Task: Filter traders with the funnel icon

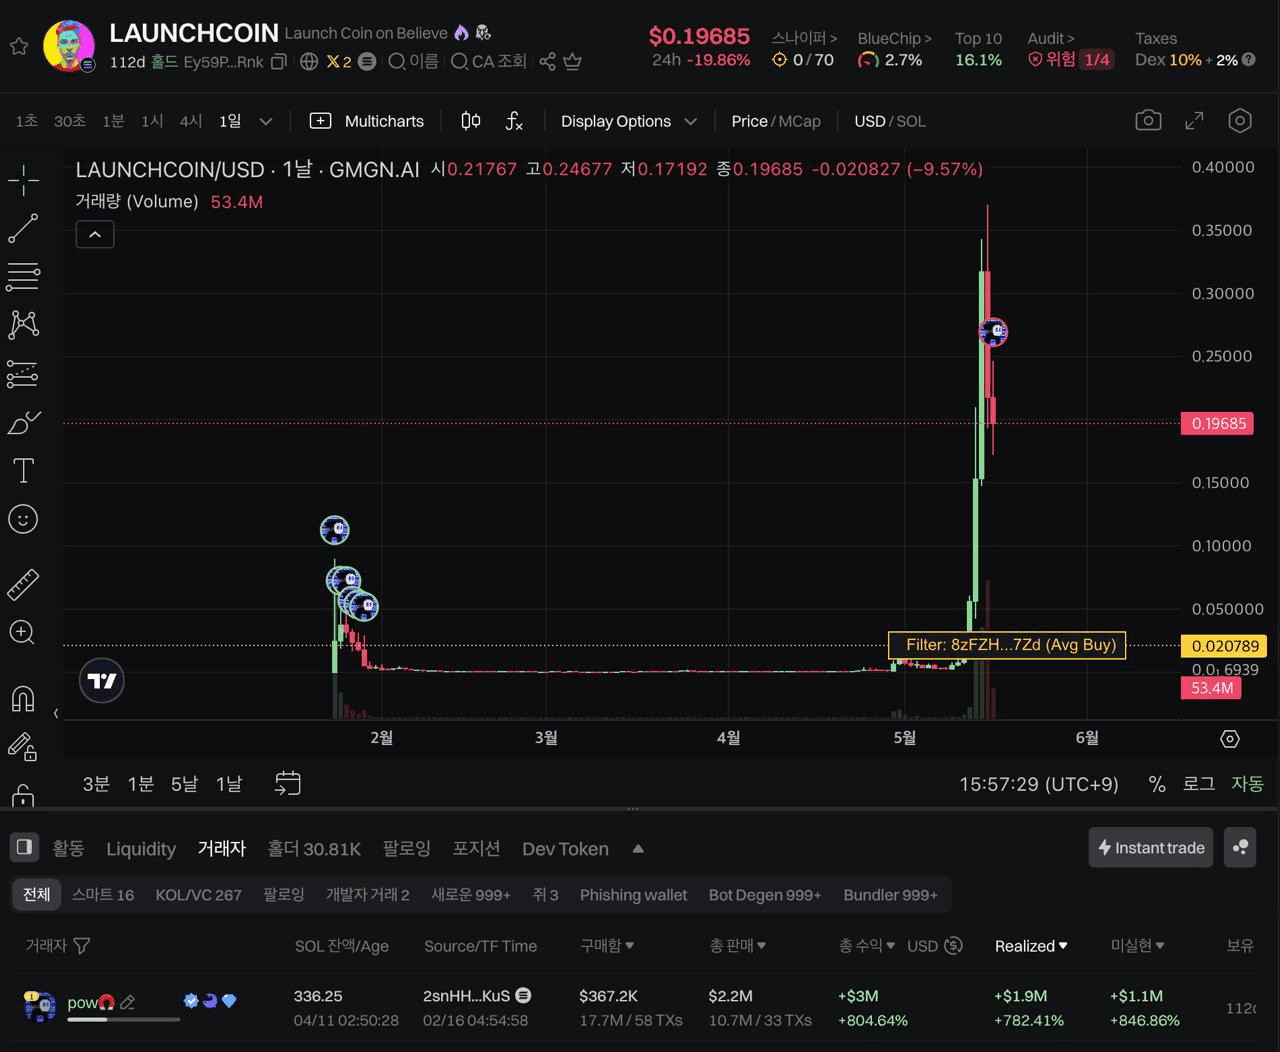Action: 82,946
